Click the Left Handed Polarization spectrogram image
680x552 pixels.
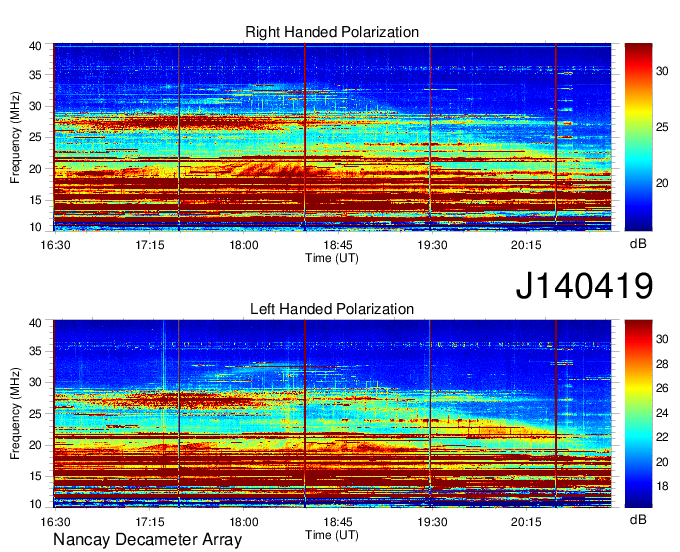point(332,414)
